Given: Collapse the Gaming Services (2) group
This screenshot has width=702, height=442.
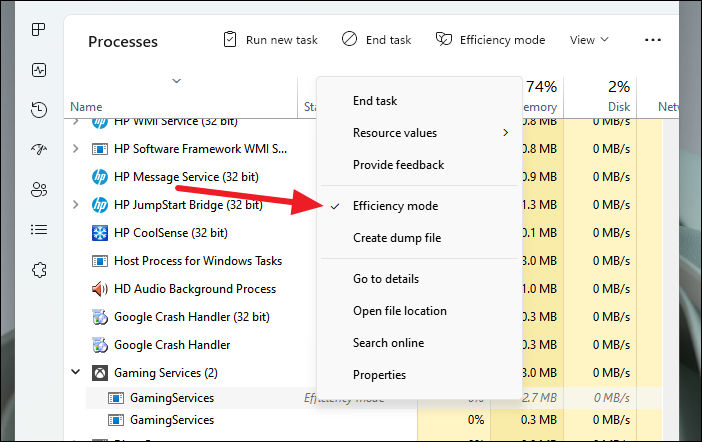Looking at the screenshot, I should (76, 372).
